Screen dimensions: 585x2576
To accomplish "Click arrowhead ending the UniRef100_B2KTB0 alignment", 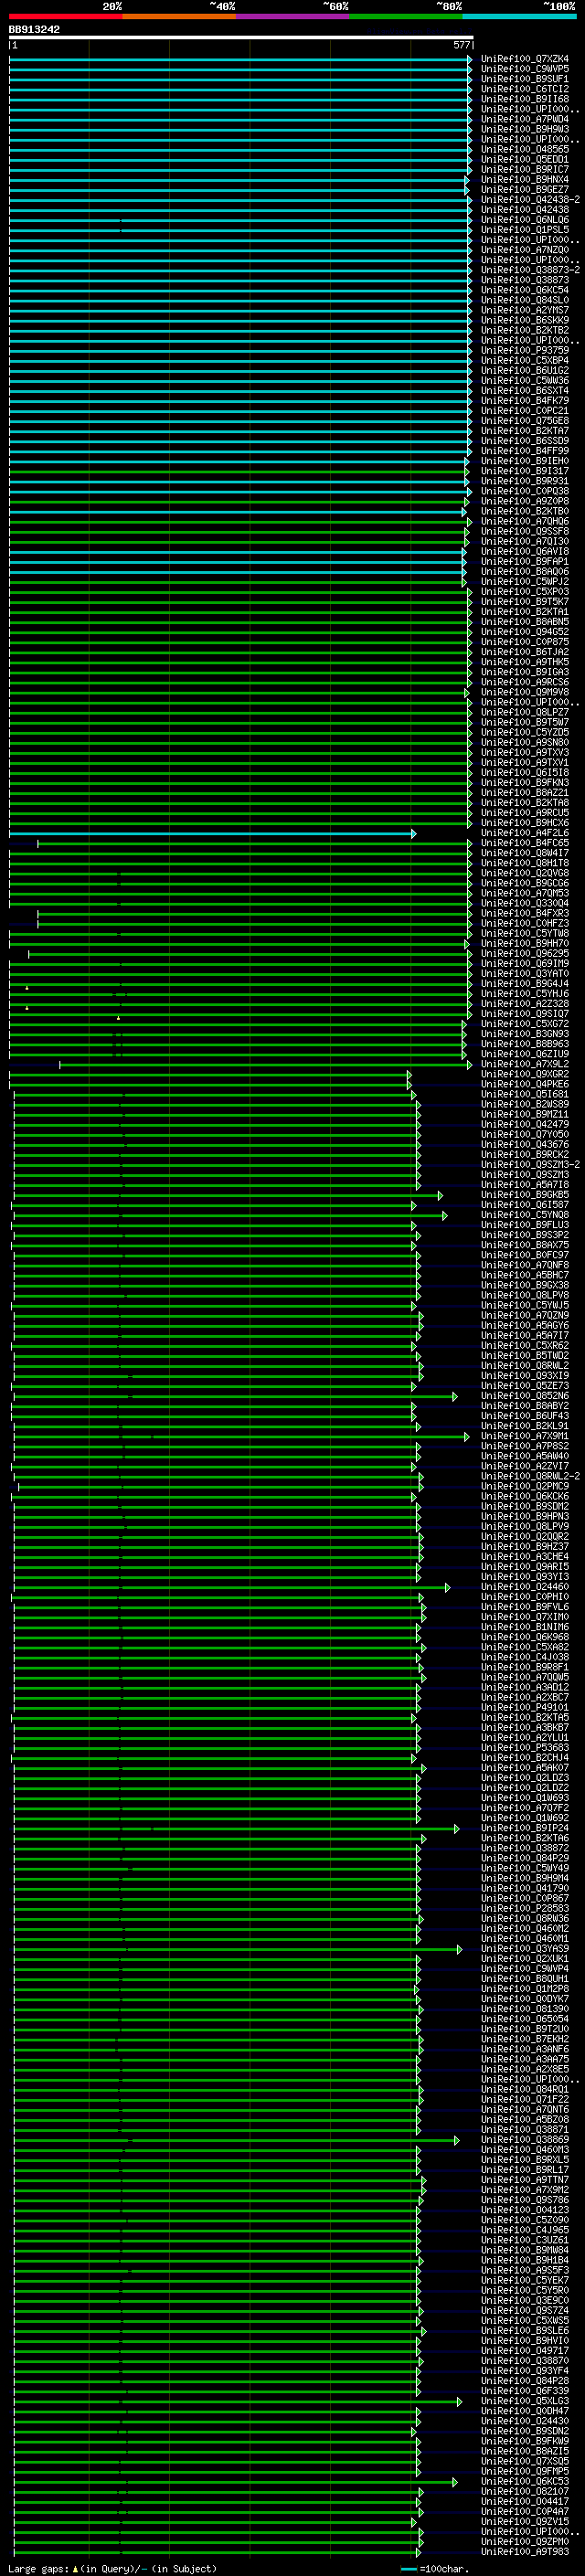I will click(464, 512).
